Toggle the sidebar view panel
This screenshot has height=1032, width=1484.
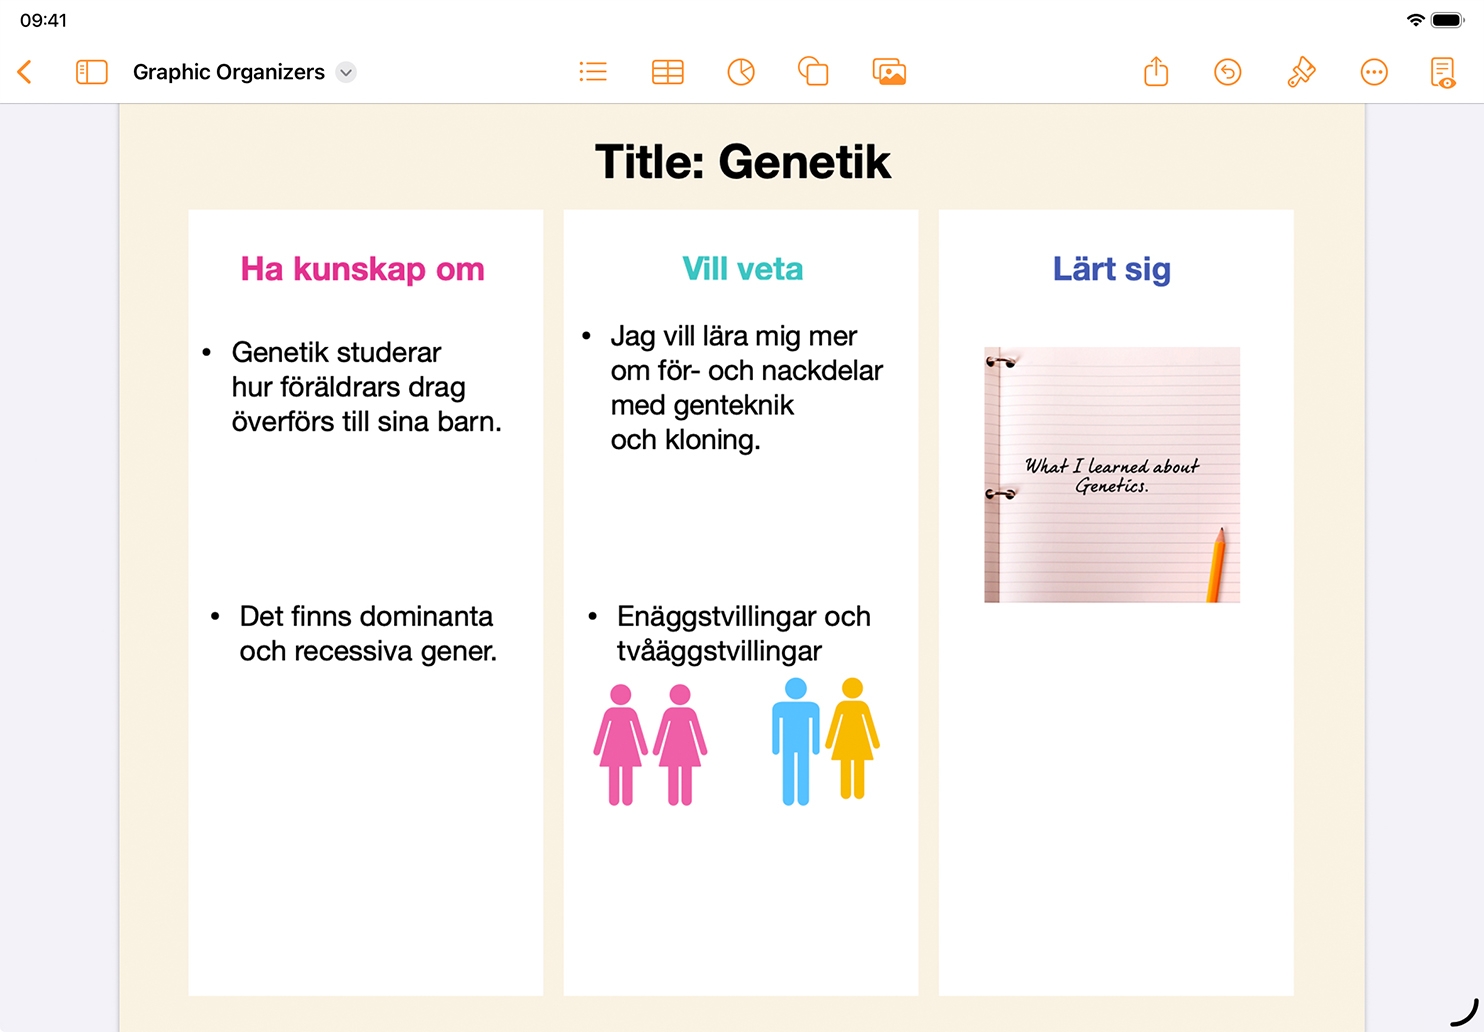[x=91, y=72]
